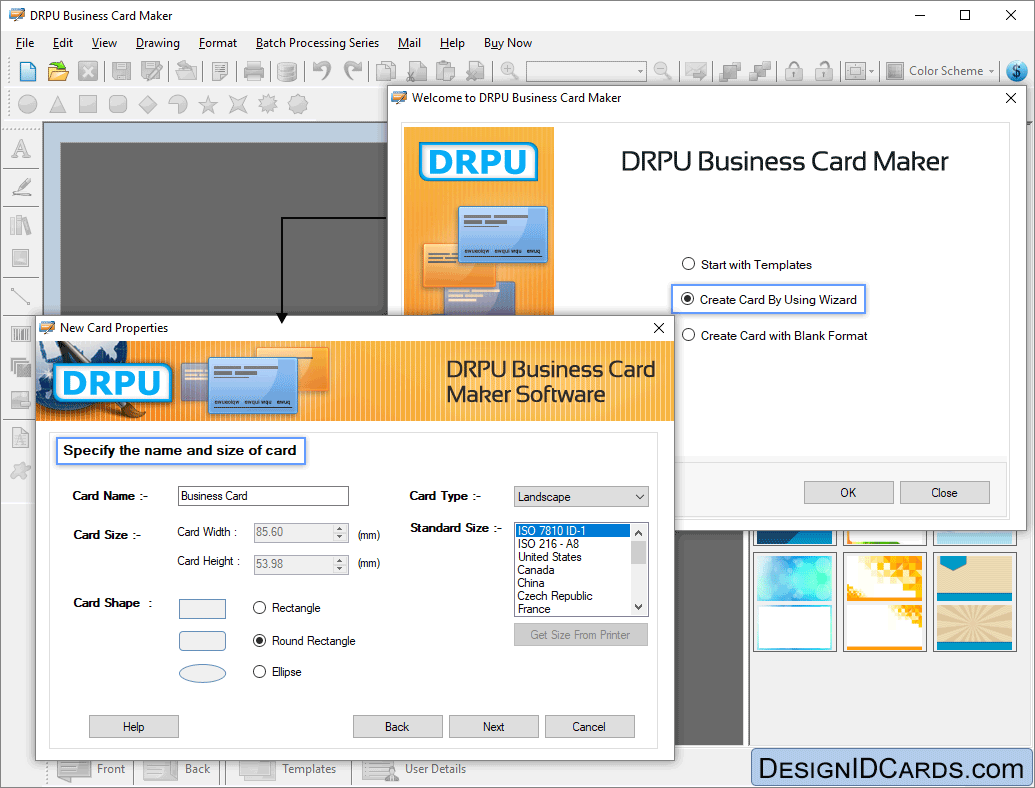Open the Buy Now menu

tap(508, 43)
